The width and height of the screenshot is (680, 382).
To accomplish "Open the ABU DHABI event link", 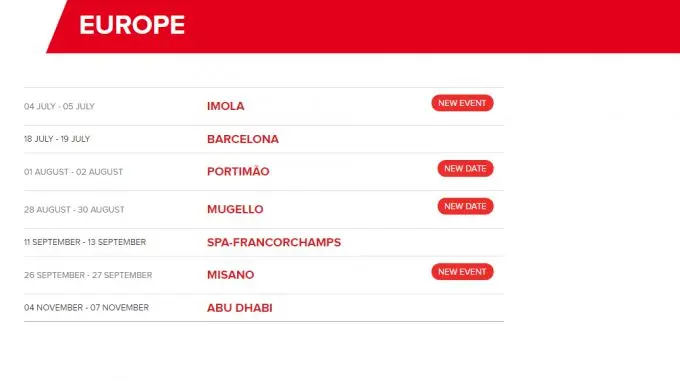I will point(239,308).
